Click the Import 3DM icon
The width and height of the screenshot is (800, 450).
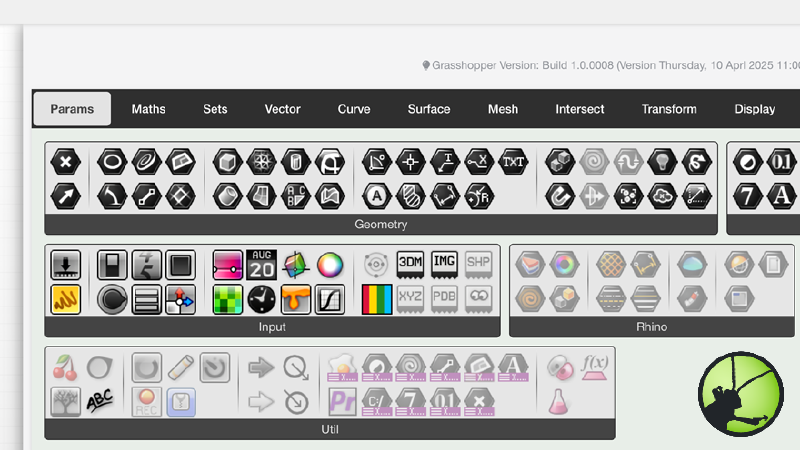click(x=410, y=265)
